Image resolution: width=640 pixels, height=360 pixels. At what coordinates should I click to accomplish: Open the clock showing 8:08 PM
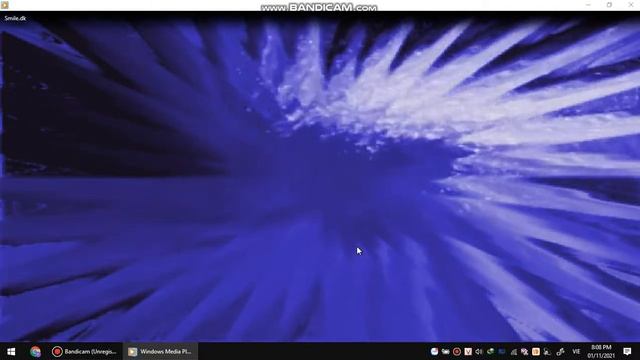click(x=601, y=351)
